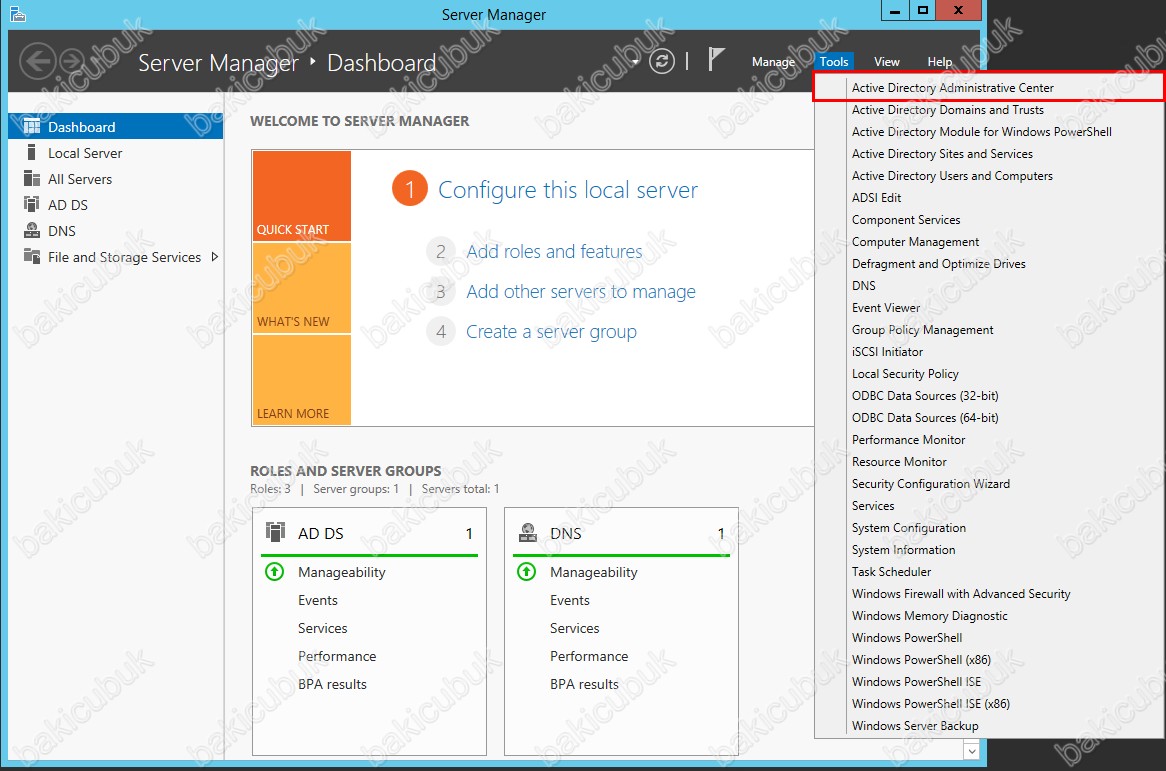Open Resource Monitor
The image size is (1166, 771).
click(989, 462)
